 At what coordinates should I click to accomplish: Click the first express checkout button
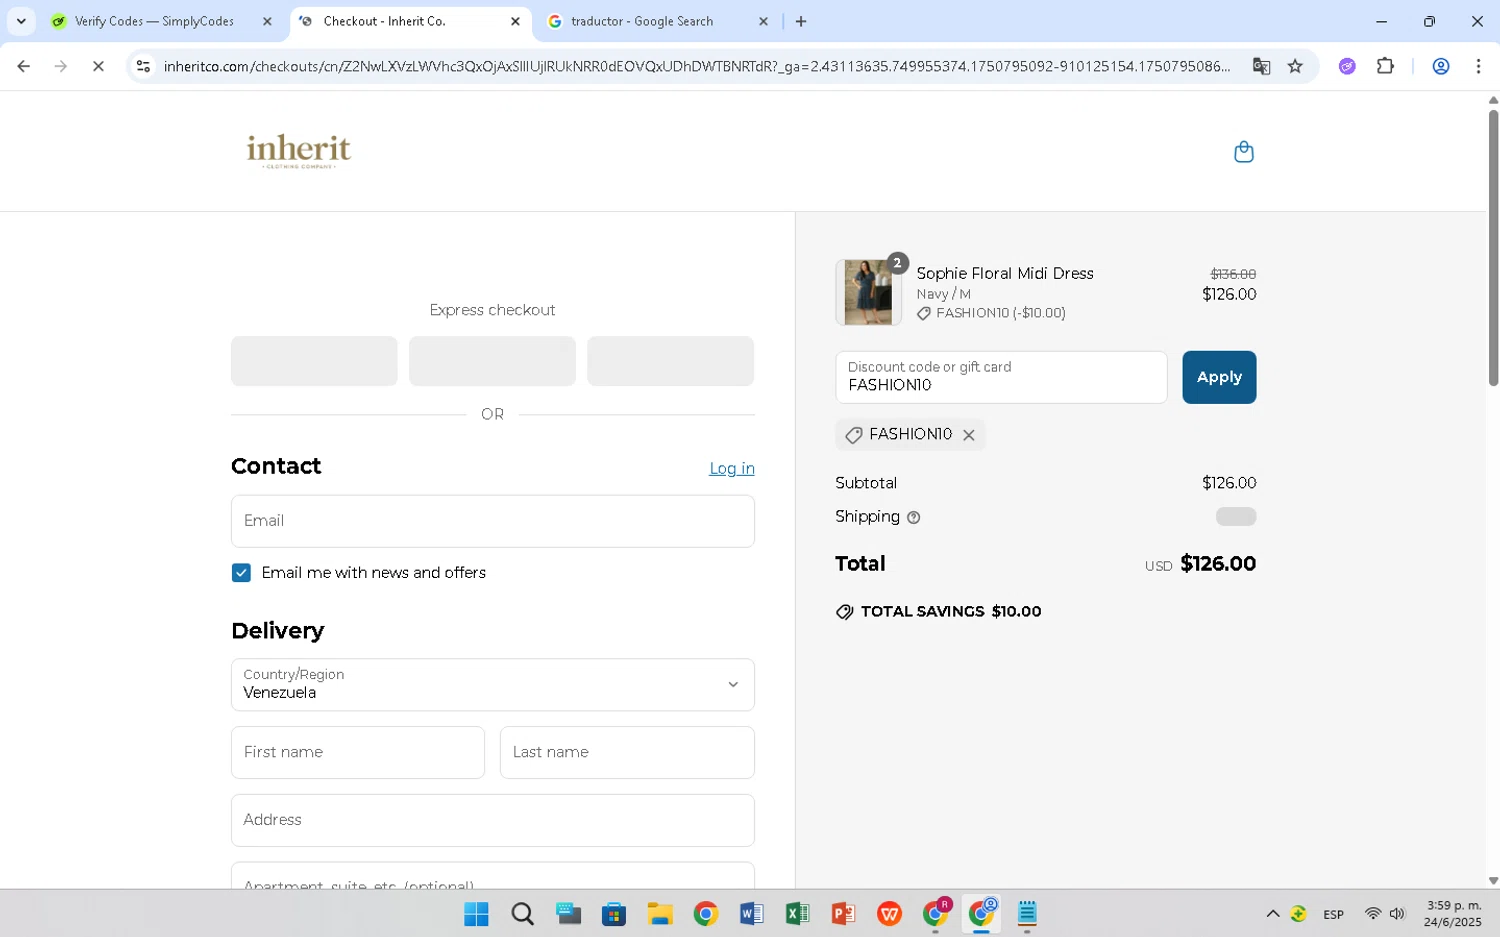(x=314, y=361)
